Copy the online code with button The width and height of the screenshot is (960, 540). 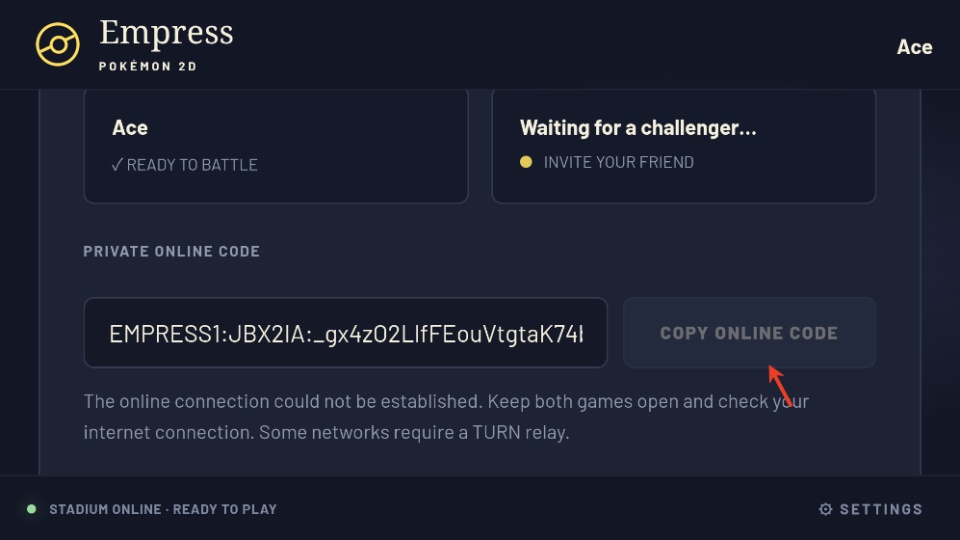[x=749, y=332]
